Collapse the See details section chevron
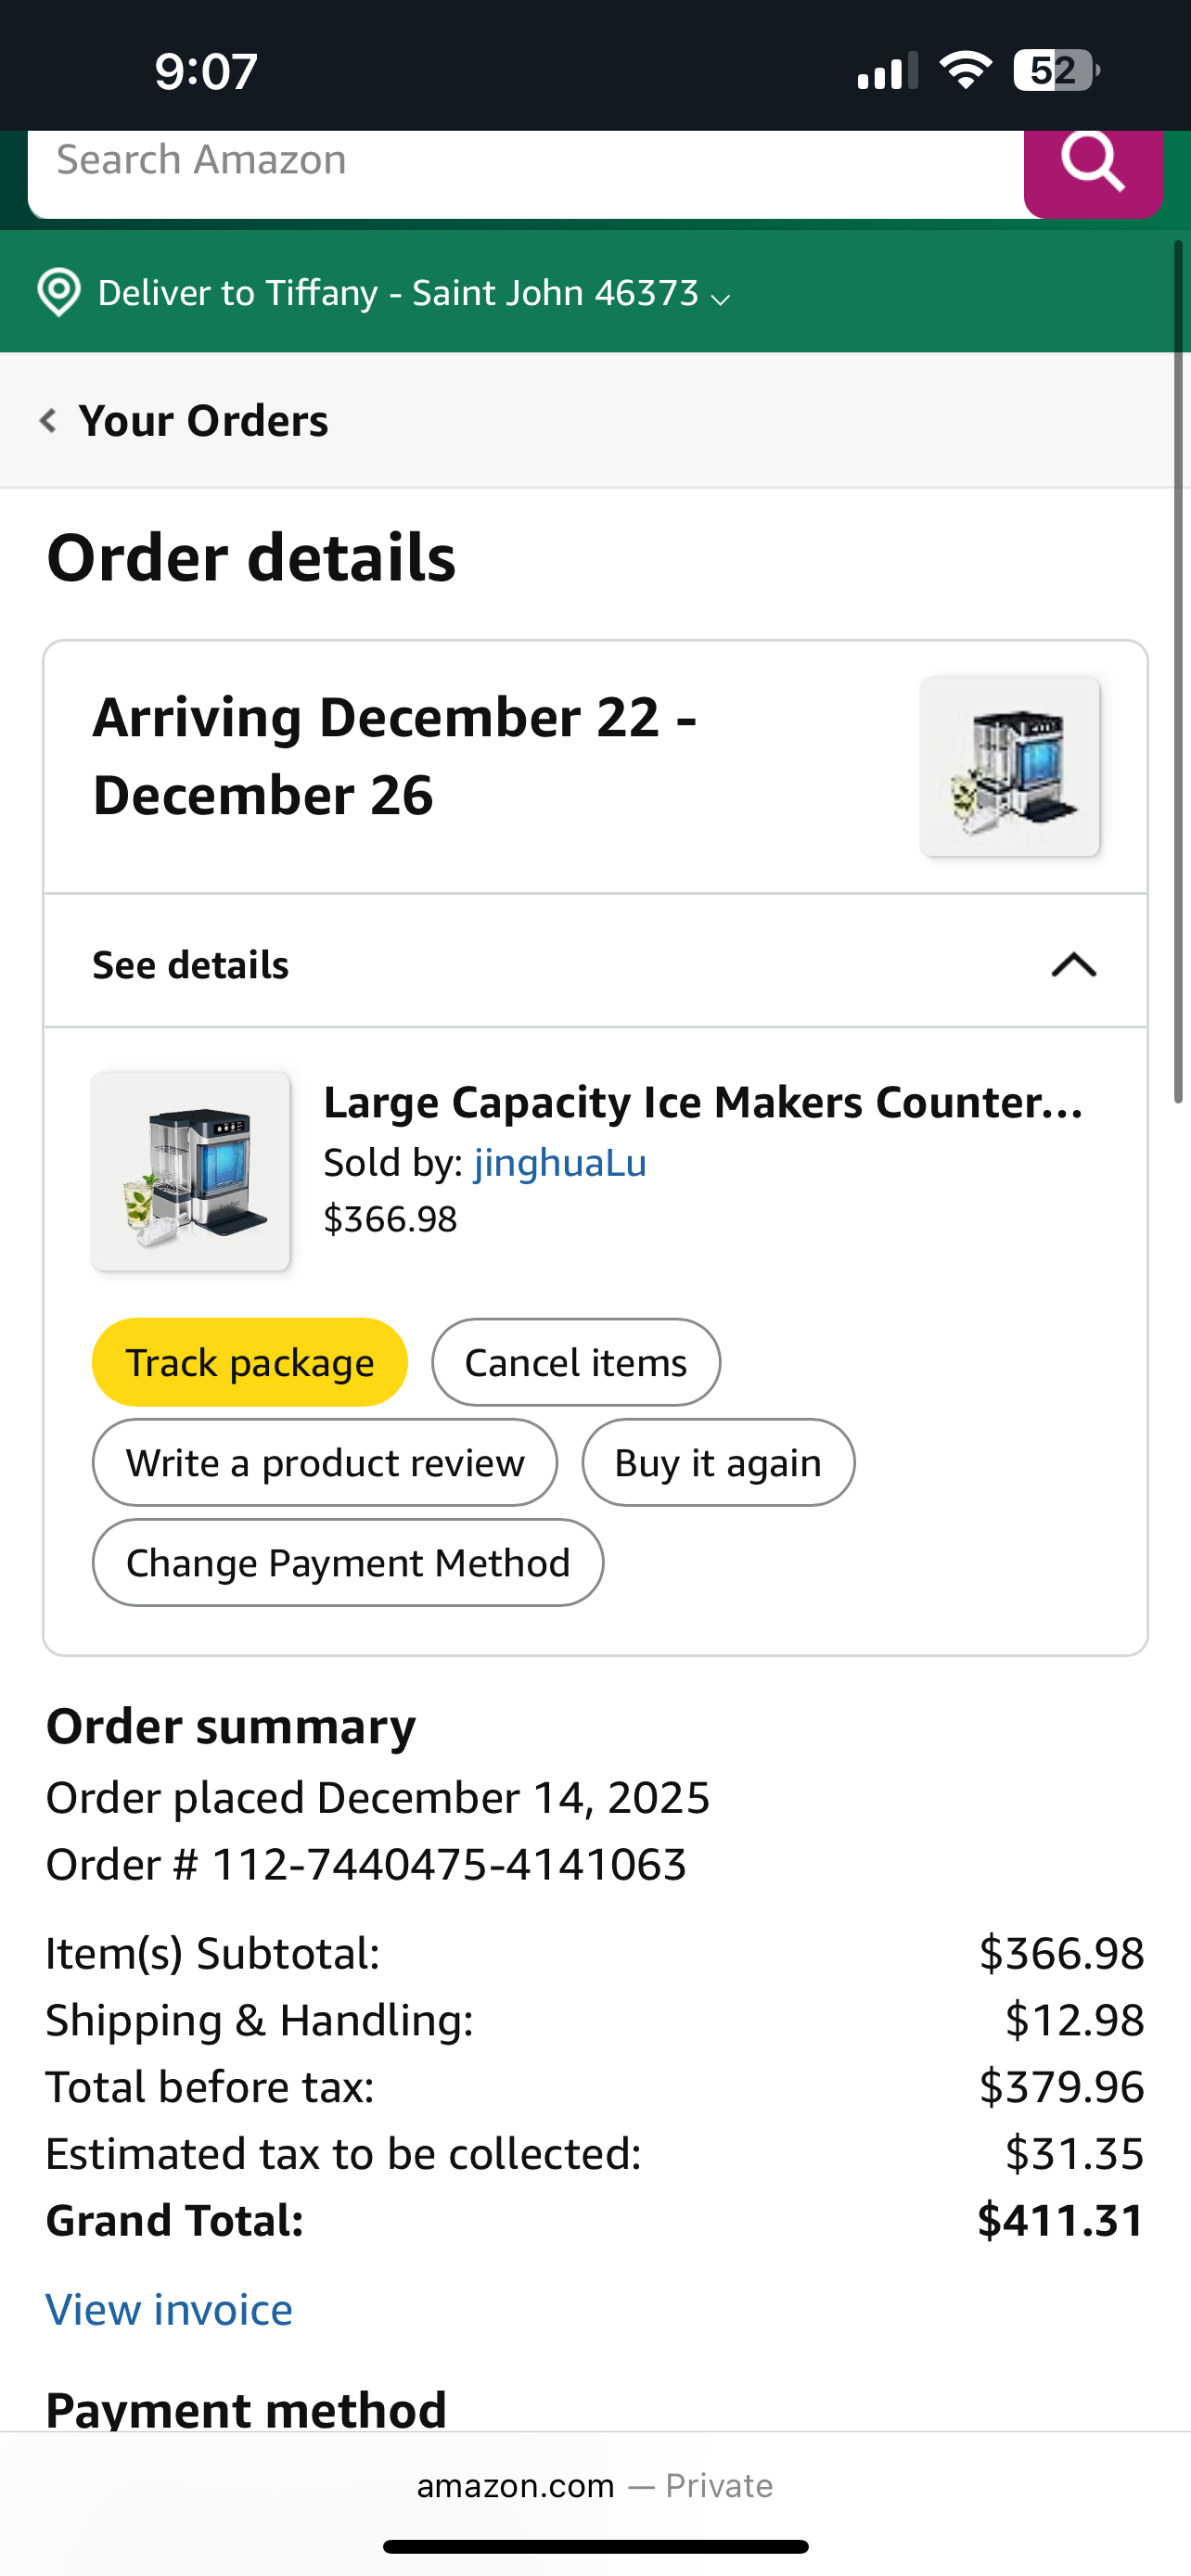Screen dimensions: 1191x2576 click(x=1073, y=965)
